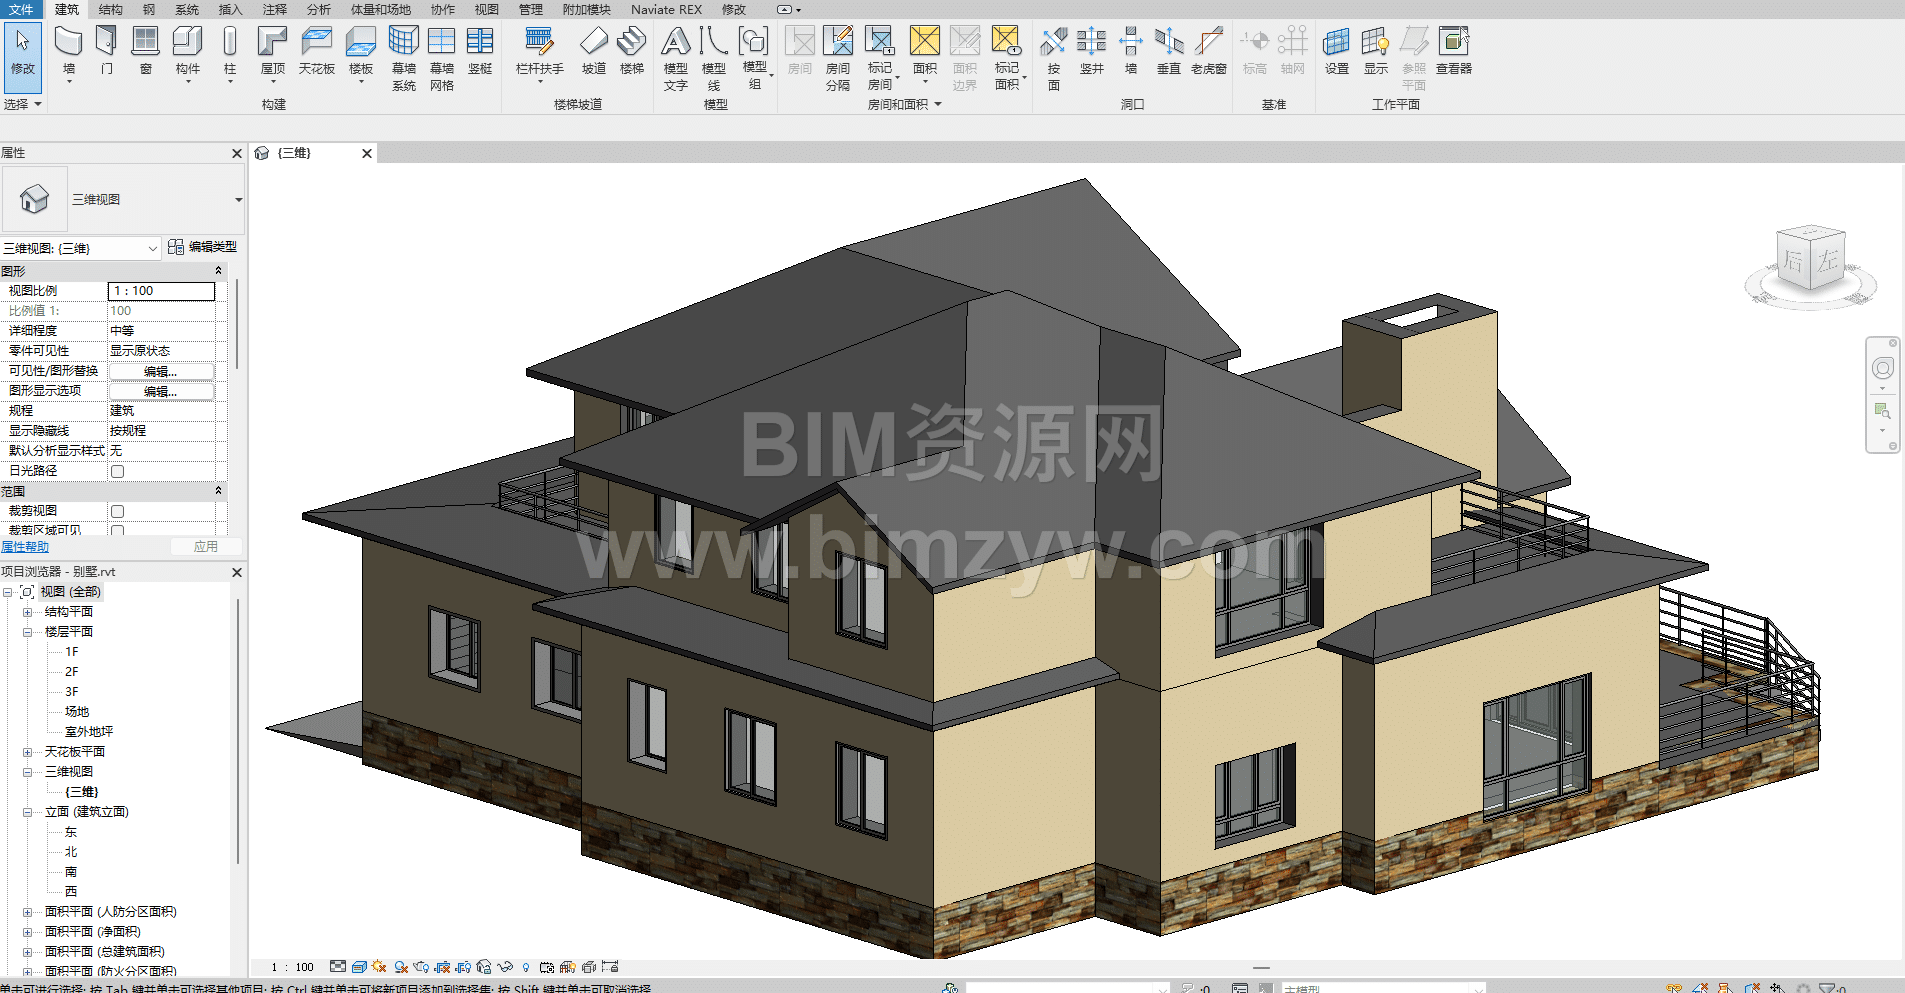This screenshot has height=993, width=1905.
Task: Toggle the 裁剪区域可见 checkbox
Action: [118, 530]
